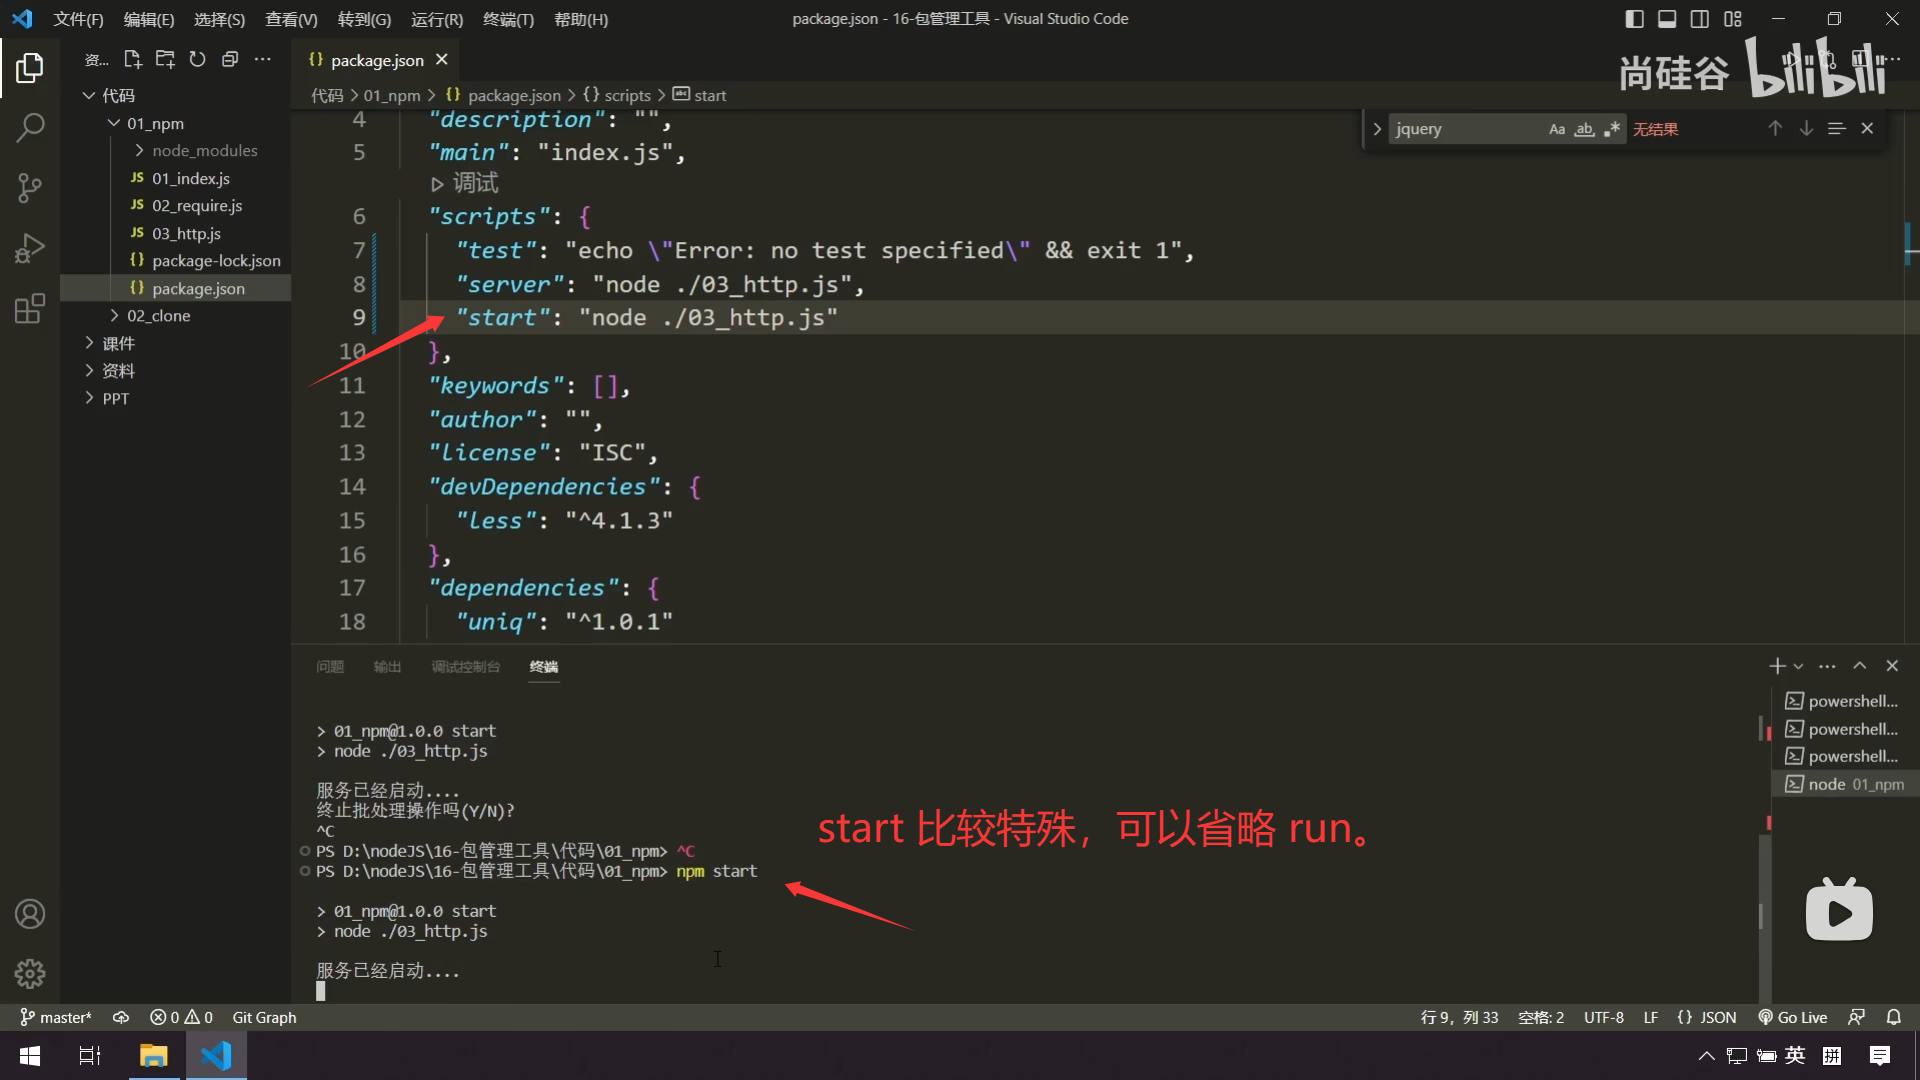Screen dimensions: 1920x1080
Task: Open the Run and Debug view
Action: coord(30,248)
